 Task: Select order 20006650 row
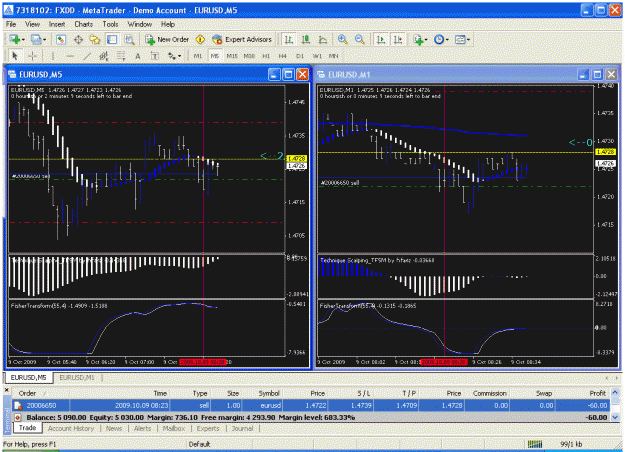311,405
